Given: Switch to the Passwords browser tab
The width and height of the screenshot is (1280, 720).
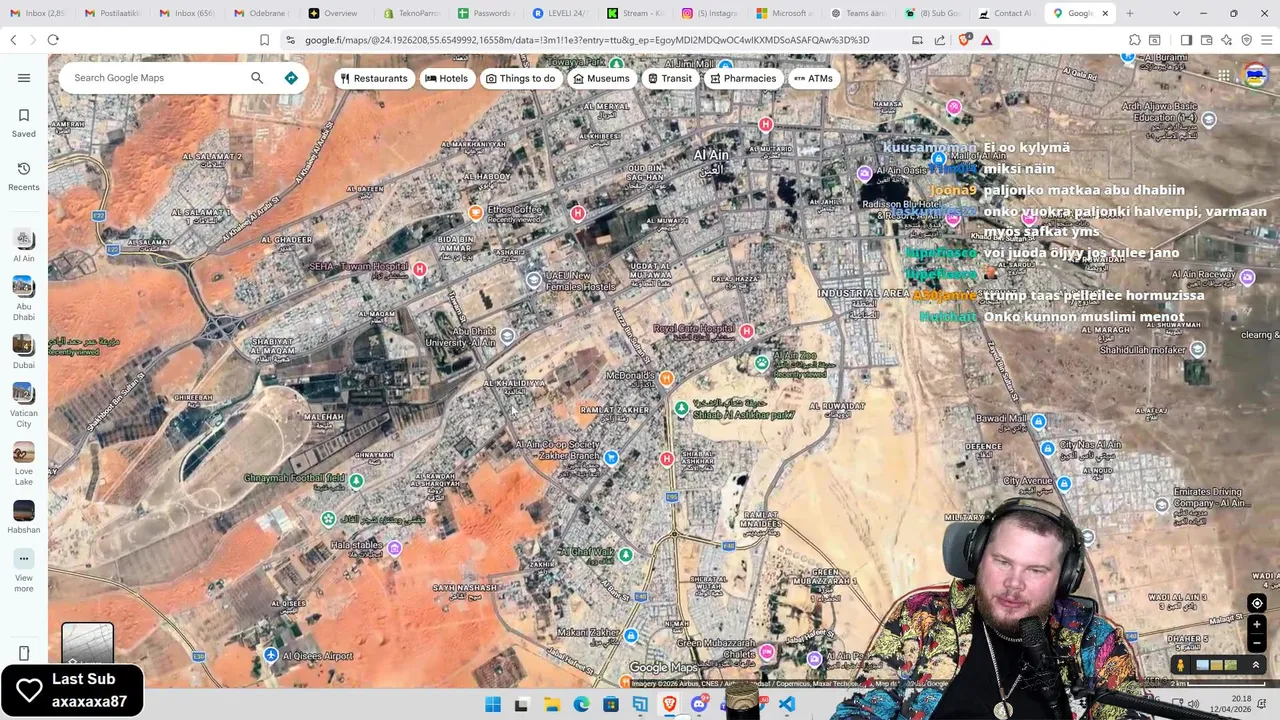Looking at the screenshot, I should tap(485, 13).
